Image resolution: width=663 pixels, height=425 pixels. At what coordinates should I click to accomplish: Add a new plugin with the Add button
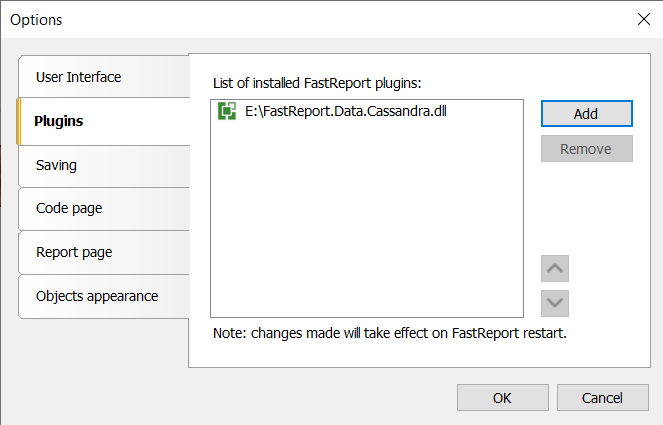586,113
